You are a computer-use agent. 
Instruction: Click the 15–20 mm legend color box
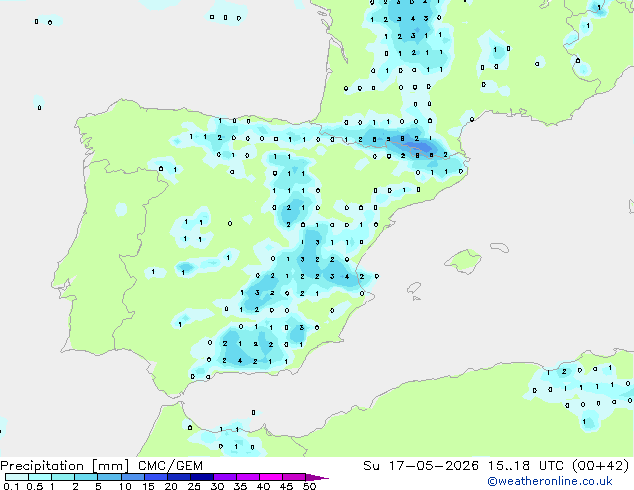click(x=155, y=477)
